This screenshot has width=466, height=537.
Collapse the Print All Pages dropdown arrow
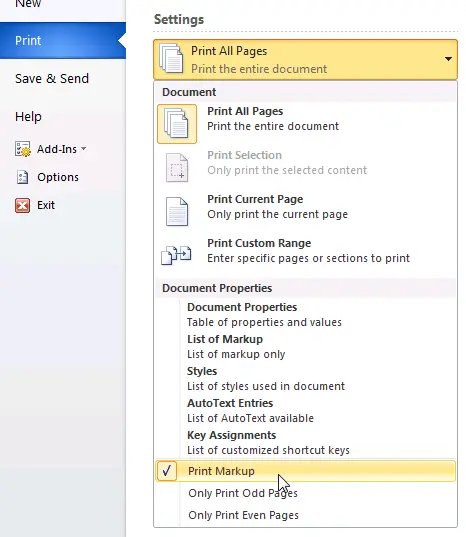(448, 59)
